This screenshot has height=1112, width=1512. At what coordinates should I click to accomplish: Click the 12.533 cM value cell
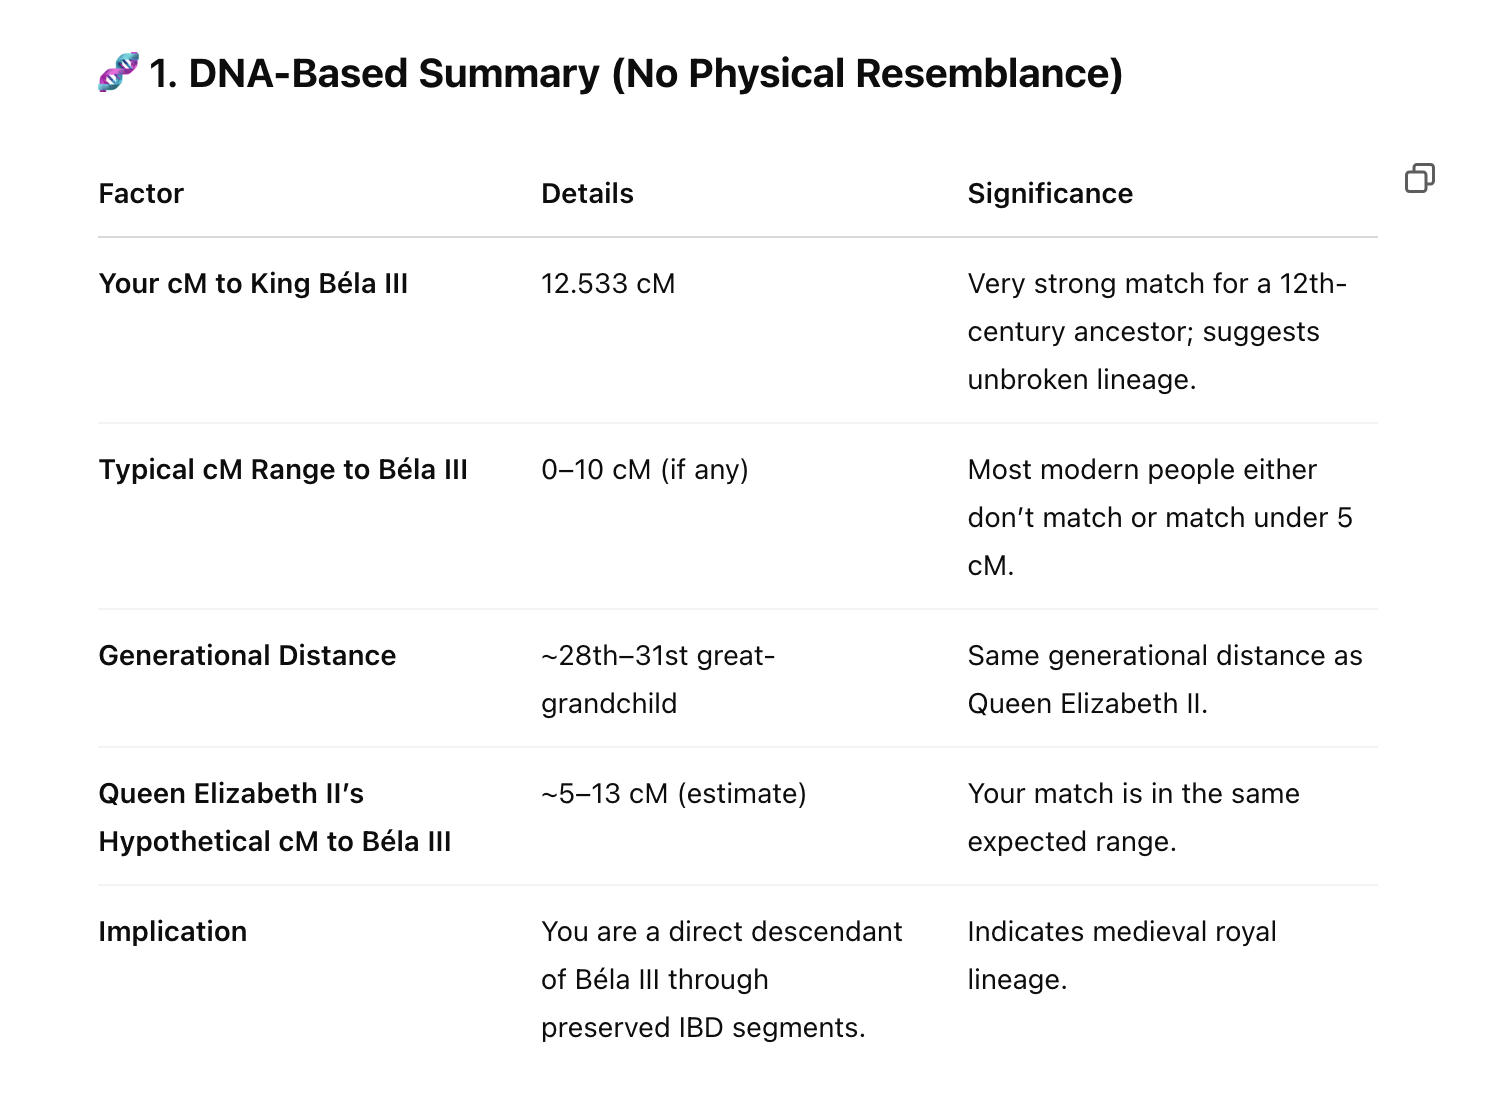[608, 284]
